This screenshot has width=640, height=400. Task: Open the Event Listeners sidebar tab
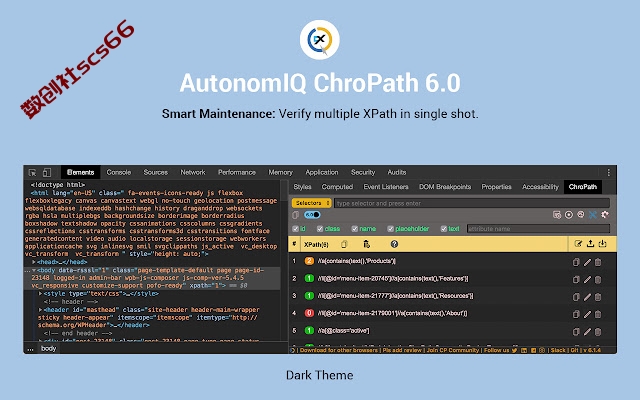386,187
